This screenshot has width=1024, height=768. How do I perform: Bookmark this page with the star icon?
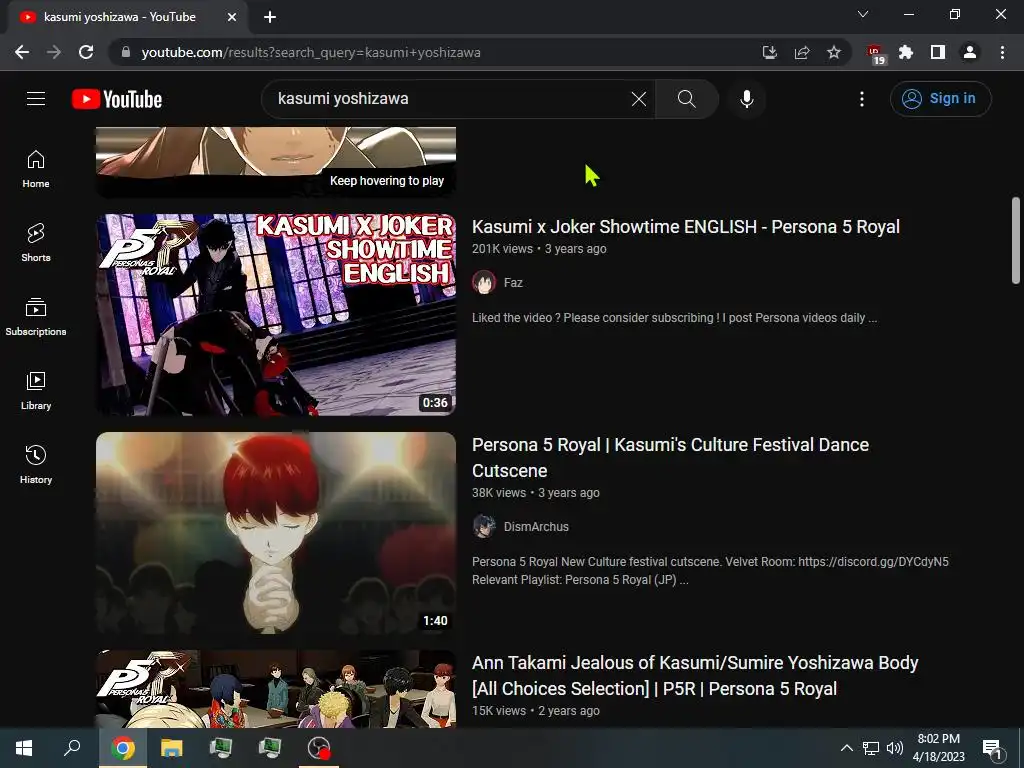click(x=834, y=52)
